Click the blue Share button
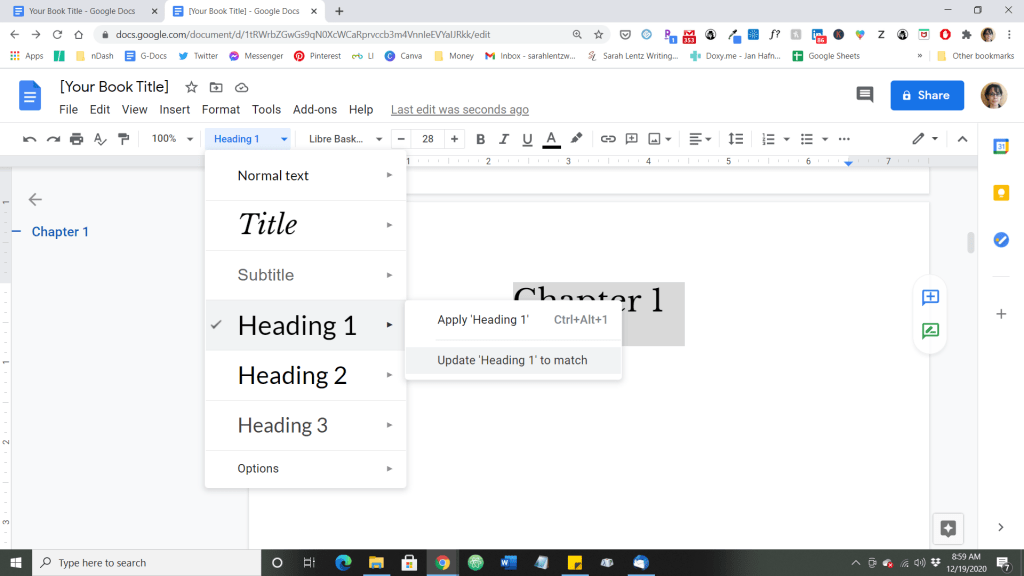Image resolution: width=1024 pixels, height=576 pixels. [x=926, y=95]
